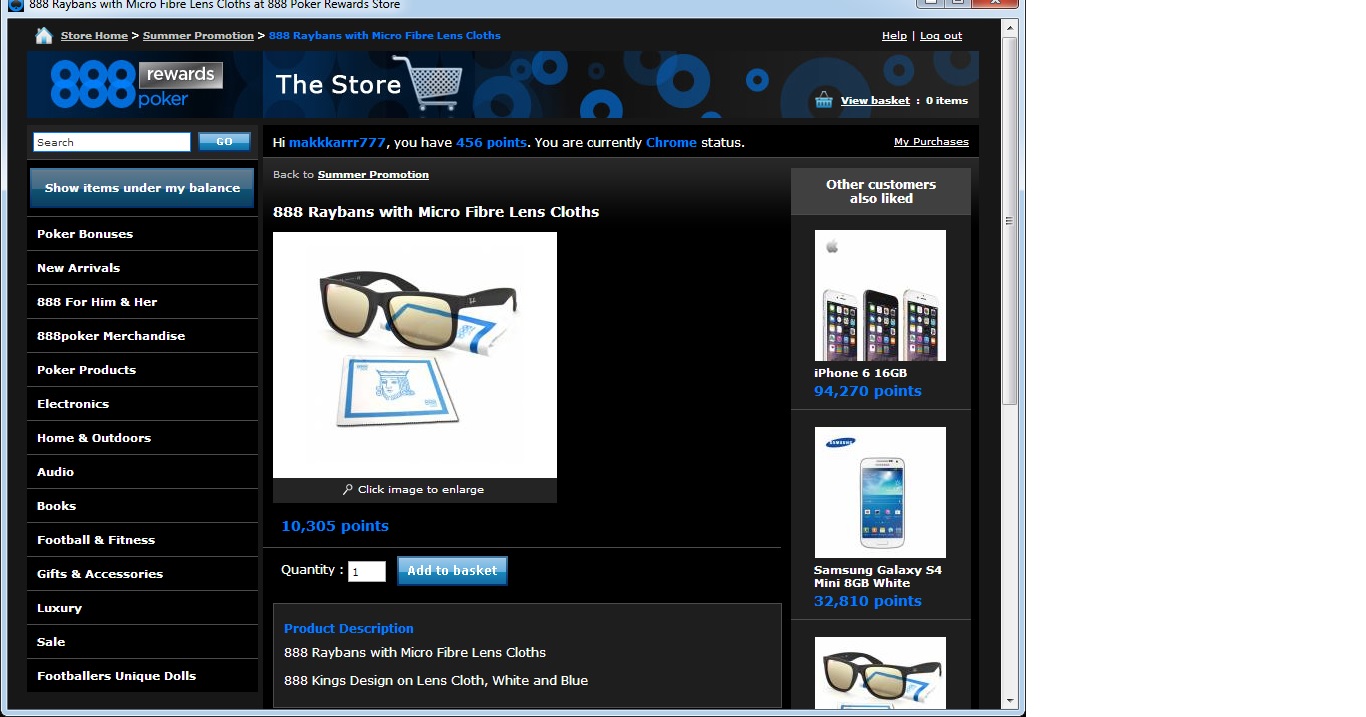
Task: Click magnifier icon under product image
Action: point(347,490)
